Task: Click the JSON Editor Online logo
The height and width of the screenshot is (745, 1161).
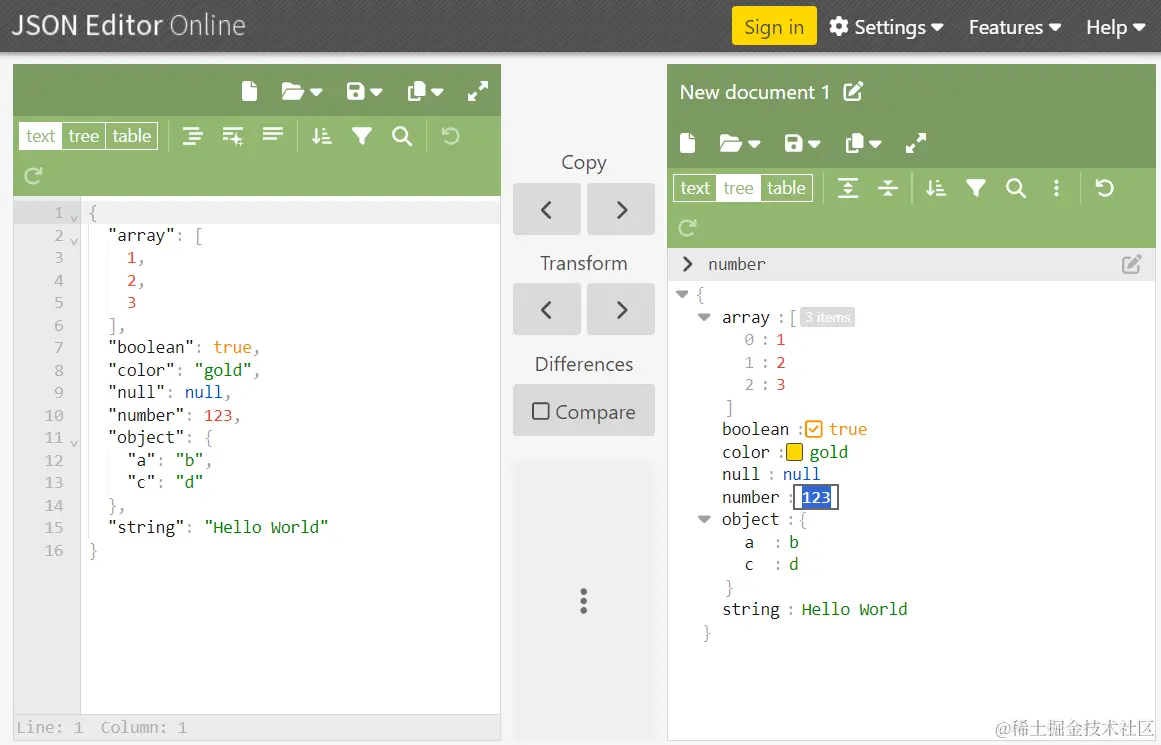Action: click(x=128, y=25)
